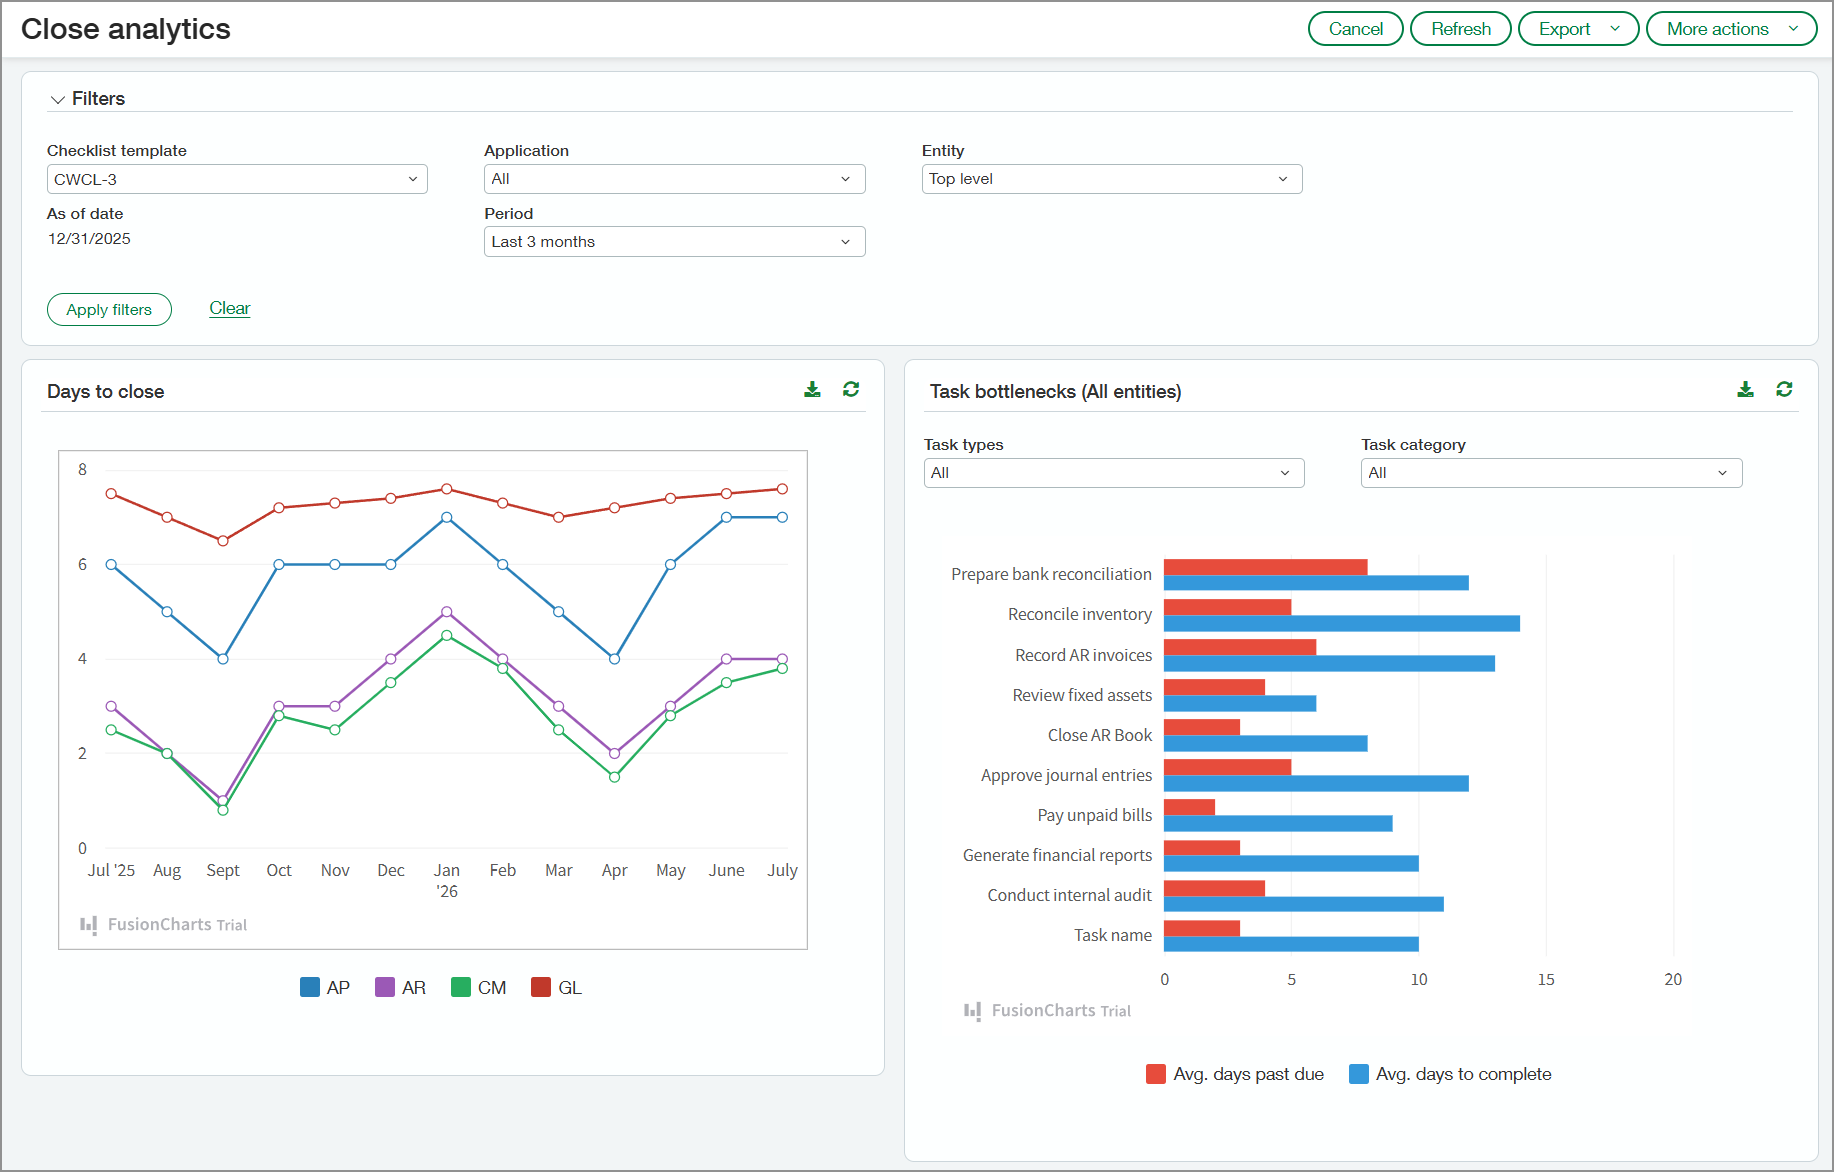Toggle the CM series in the chart legend

(x=460, y=987)
